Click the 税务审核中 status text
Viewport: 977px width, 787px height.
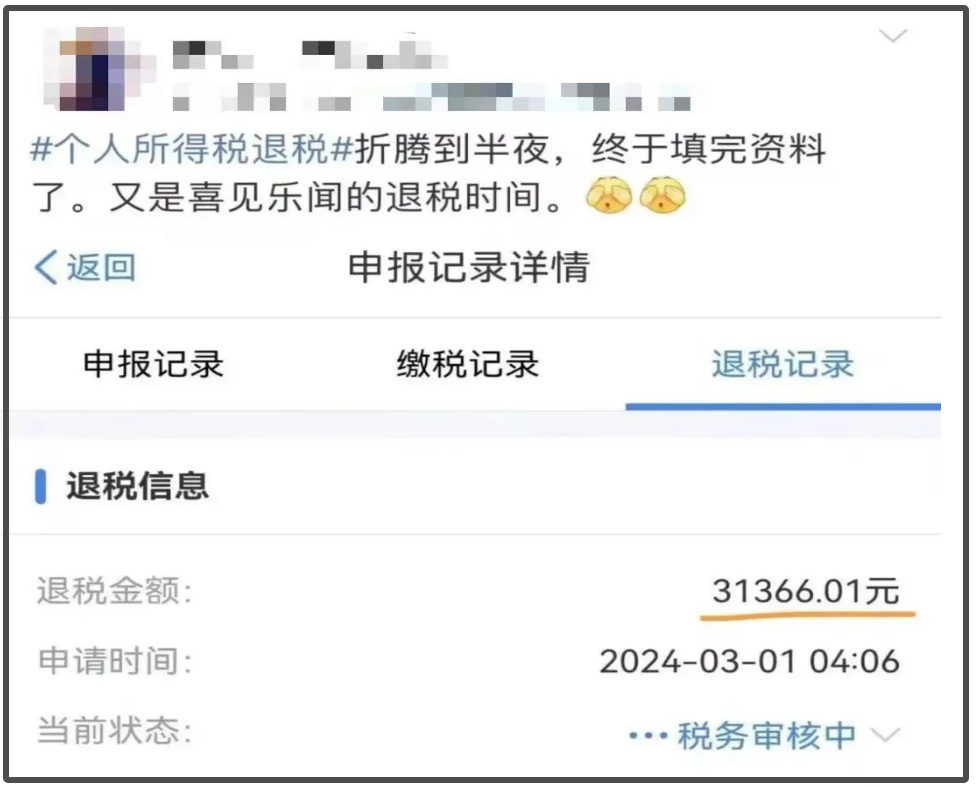[767, 735]
